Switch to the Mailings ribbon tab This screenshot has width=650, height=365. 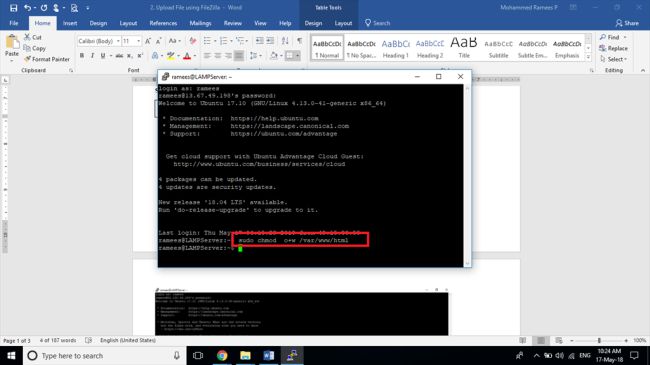200,23
